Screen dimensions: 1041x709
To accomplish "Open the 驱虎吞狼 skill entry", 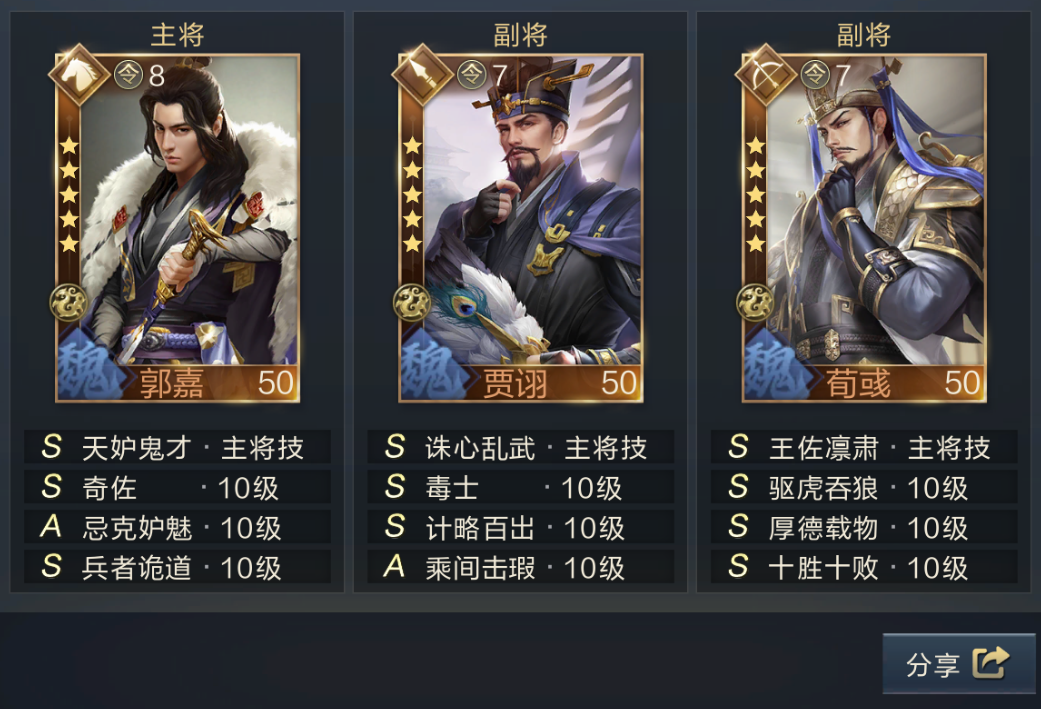I will 864,487.
